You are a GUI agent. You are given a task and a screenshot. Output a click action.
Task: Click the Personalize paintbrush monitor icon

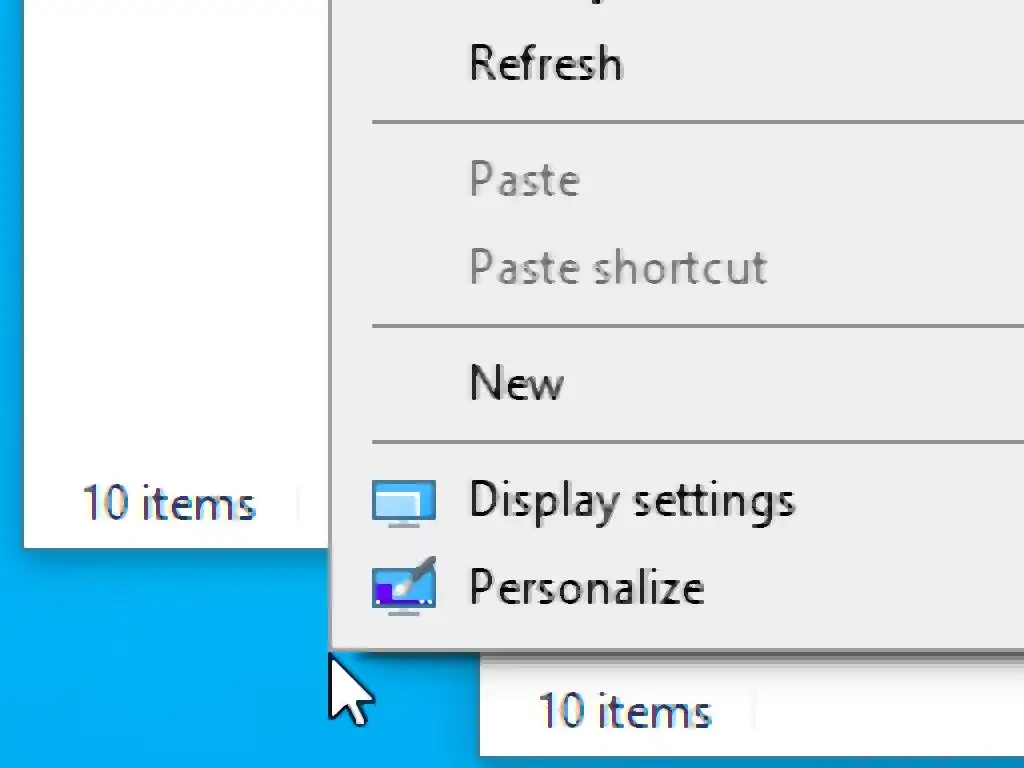coord(403,587)
